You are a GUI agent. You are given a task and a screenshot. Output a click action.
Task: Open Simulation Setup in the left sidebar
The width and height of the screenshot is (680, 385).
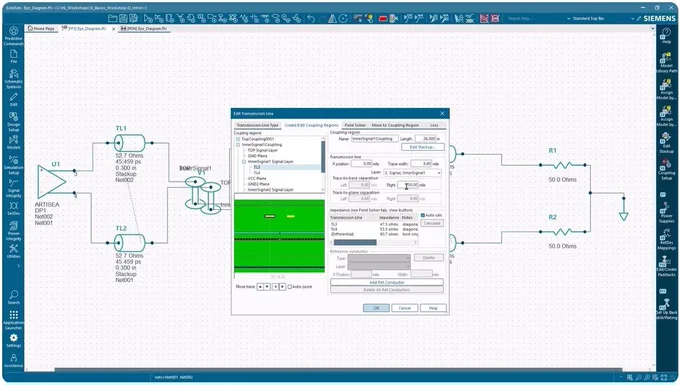tap(13, 165)
